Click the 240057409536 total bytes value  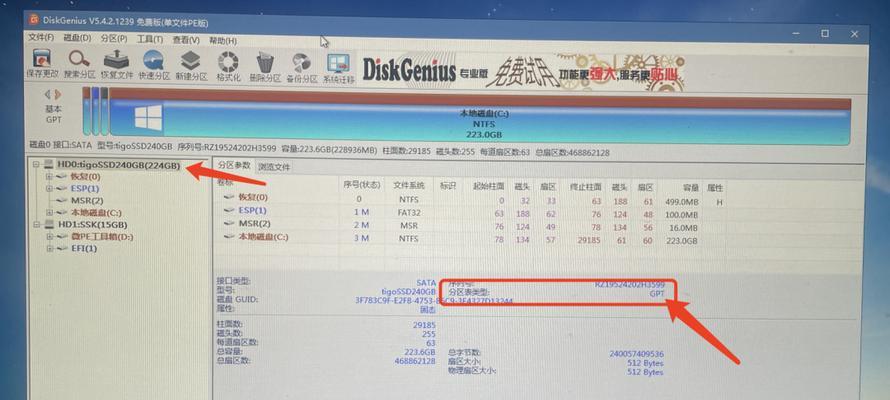636,353
